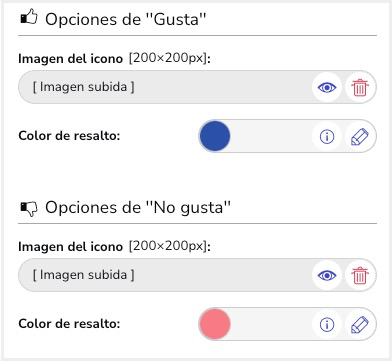This screenshot has width=392, height=362.
Task: Click the pink "No gusta" highlight color swatch
Action: (215, 324)
